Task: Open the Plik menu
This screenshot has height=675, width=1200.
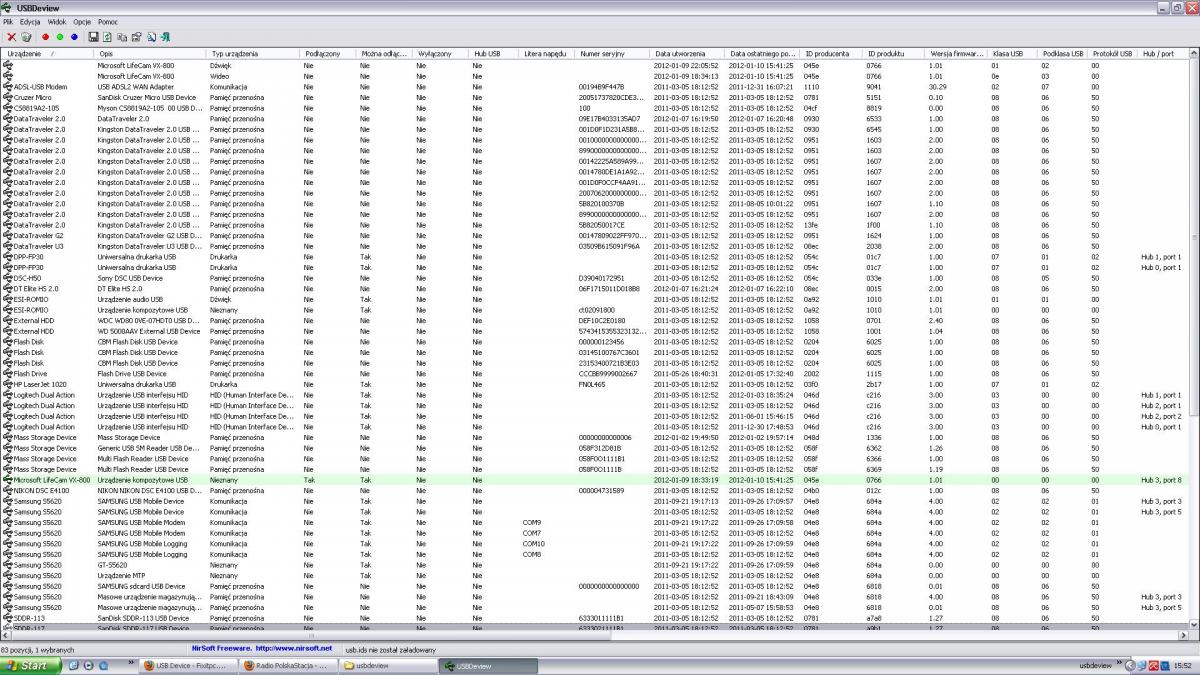Action: coord(8,21)
